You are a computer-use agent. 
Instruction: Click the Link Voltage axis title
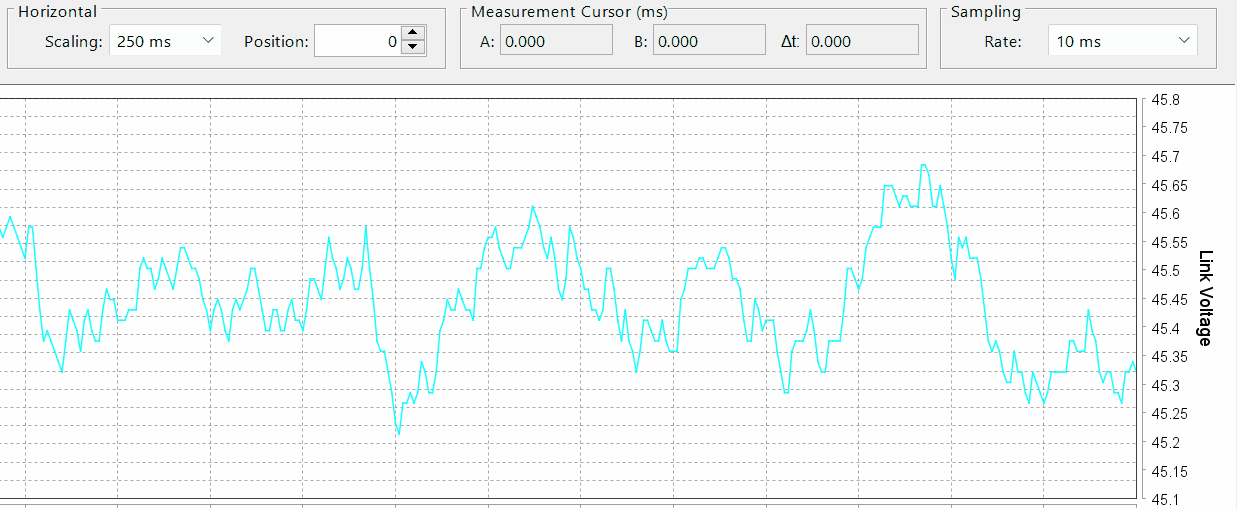pyautogui.click(x=1204, y=298)
